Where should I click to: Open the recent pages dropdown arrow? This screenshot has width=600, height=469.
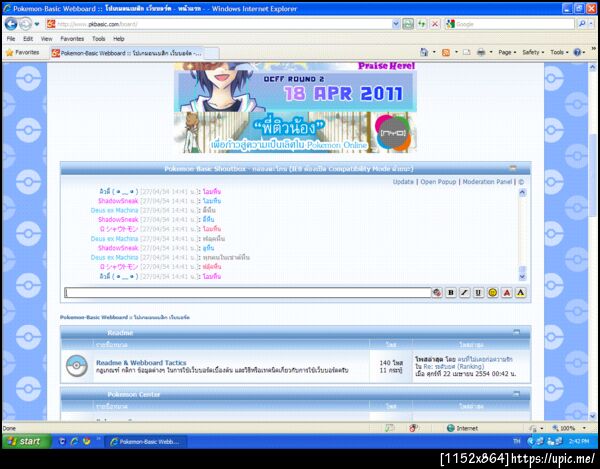pos(37,24)
